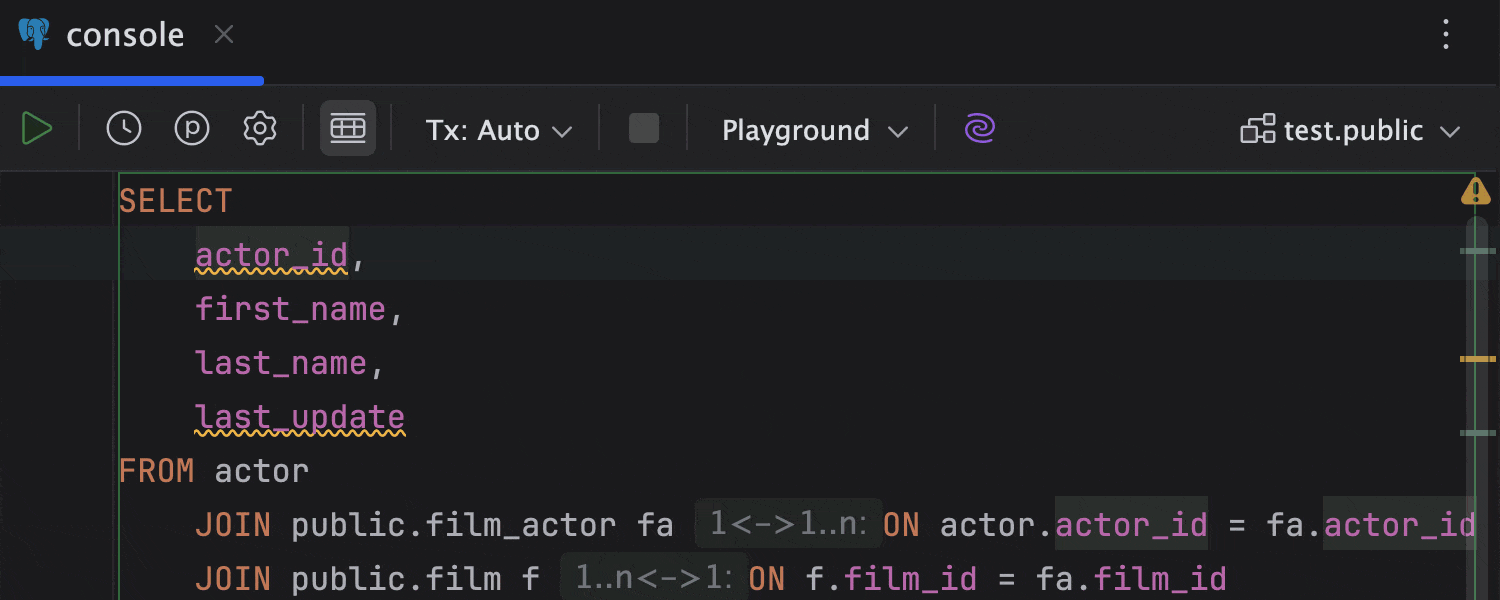Click the circled P view parameters icon
This screenshot has height=600, width=1500.
[x=192, y=129]
